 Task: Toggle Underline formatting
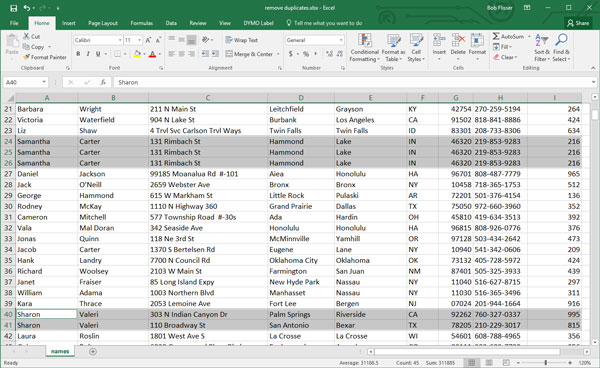(x=98, y=54)
